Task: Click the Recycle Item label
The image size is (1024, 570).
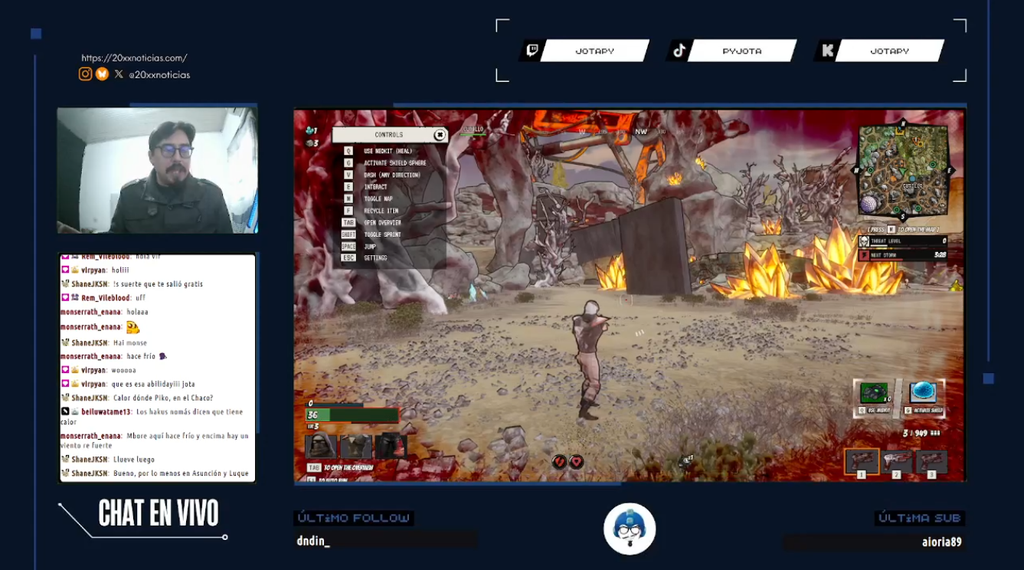Action: coord(381,211)
